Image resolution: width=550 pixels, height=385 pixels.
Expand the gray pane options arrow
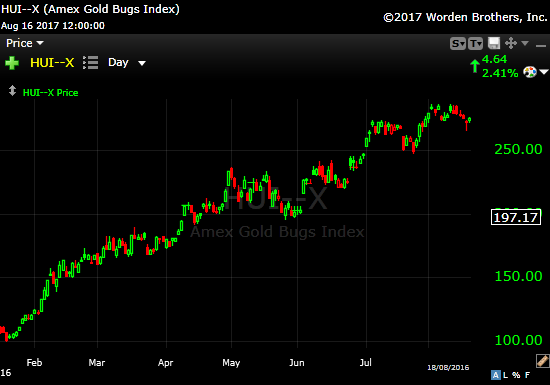pos(525,43)
